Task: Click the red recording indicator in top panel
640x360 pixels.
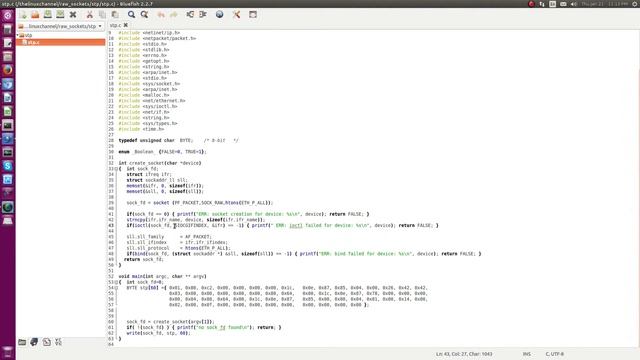Action: pos(531,4)
